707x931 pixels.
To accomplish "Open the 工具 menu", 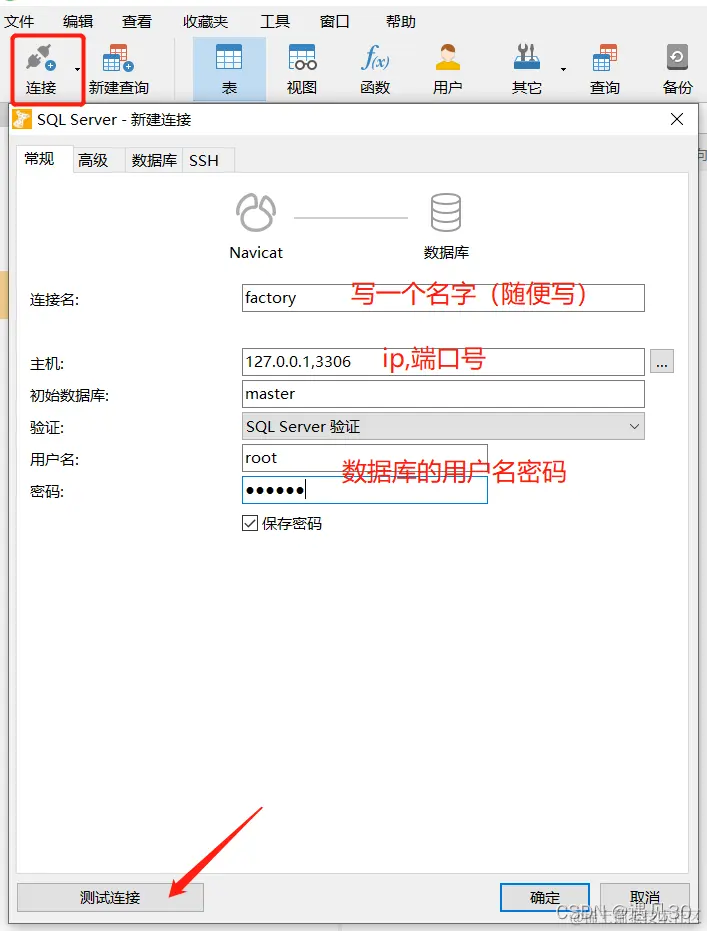I will (x=275, y=22).
